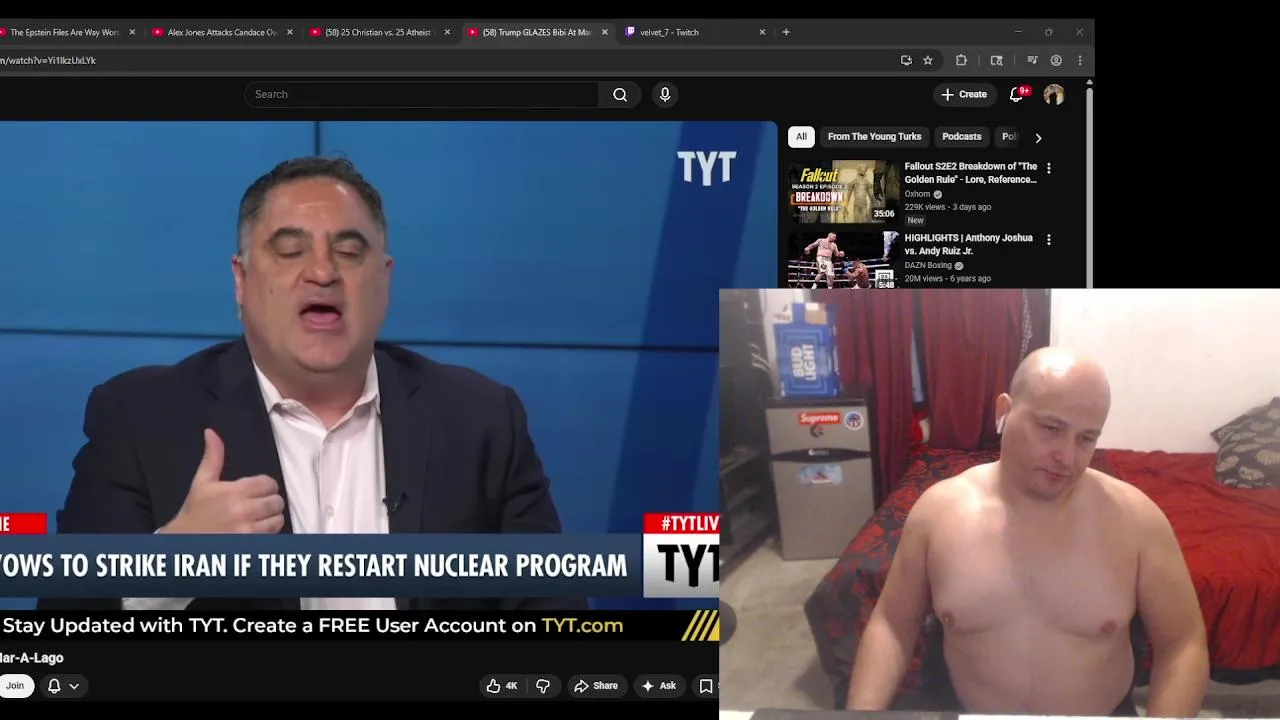Close the 25 Christian vs. 25 Atheist tab
Screen dimensions: 1280x720
(x=447, y=32)
